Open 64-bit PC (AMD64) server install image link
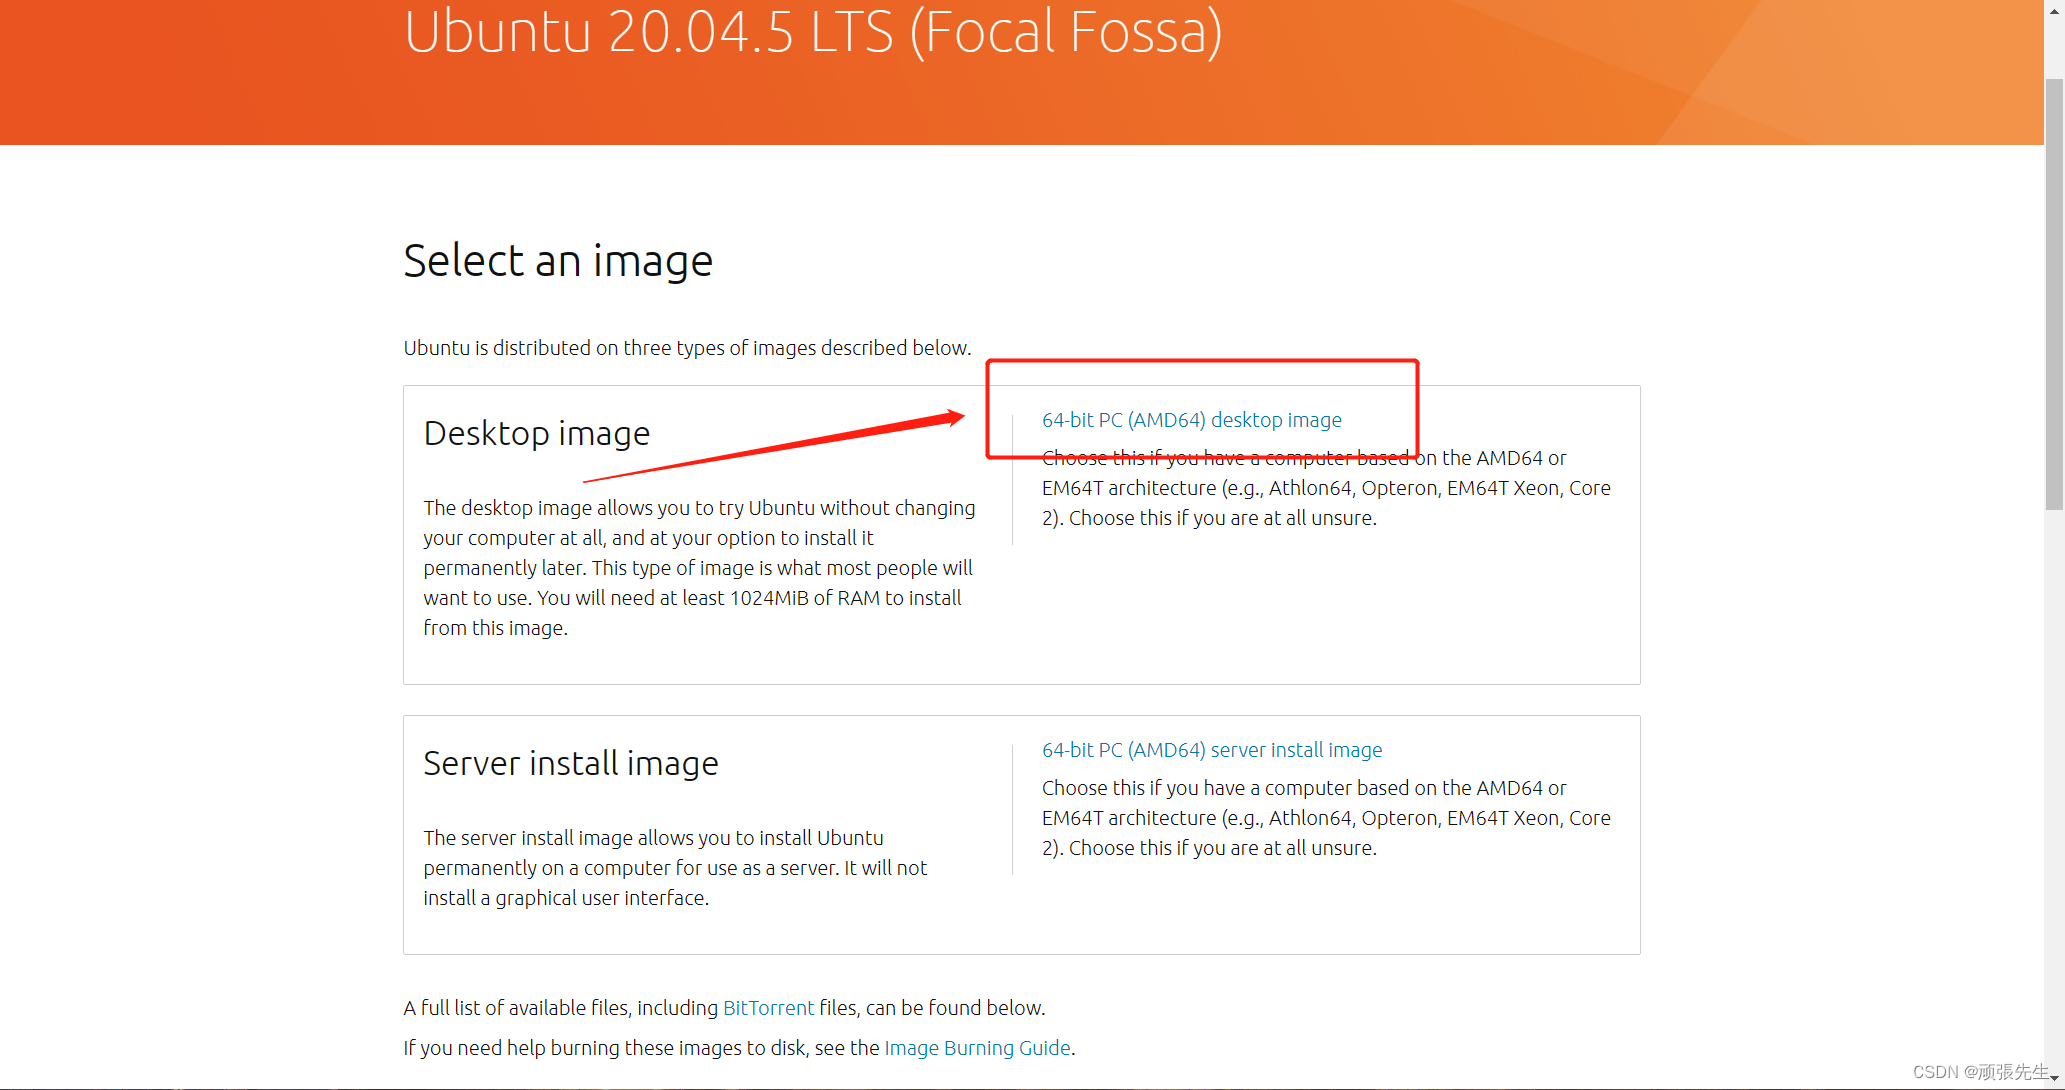The height and width of the screenshot is (1090, 2065). tap(1211, 750)
